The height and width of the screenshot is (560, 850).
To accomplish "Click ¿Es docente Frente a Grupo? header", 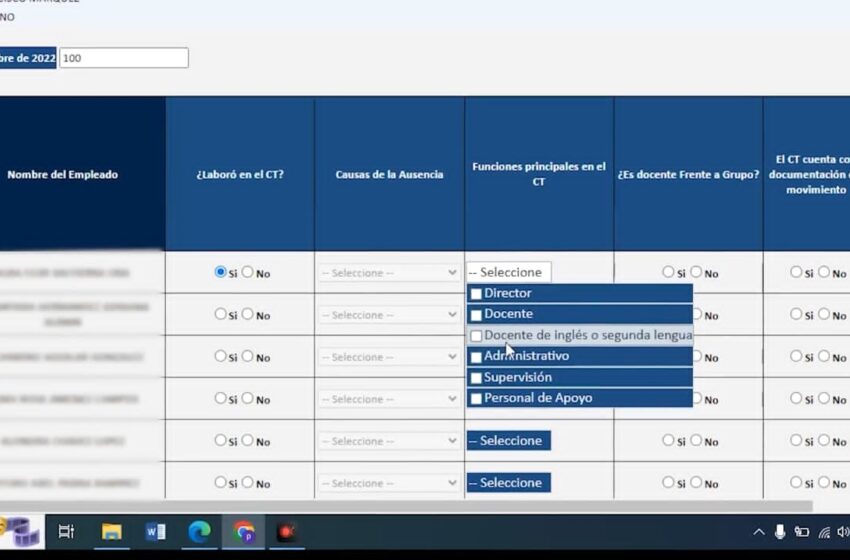I will coord(688,175).
